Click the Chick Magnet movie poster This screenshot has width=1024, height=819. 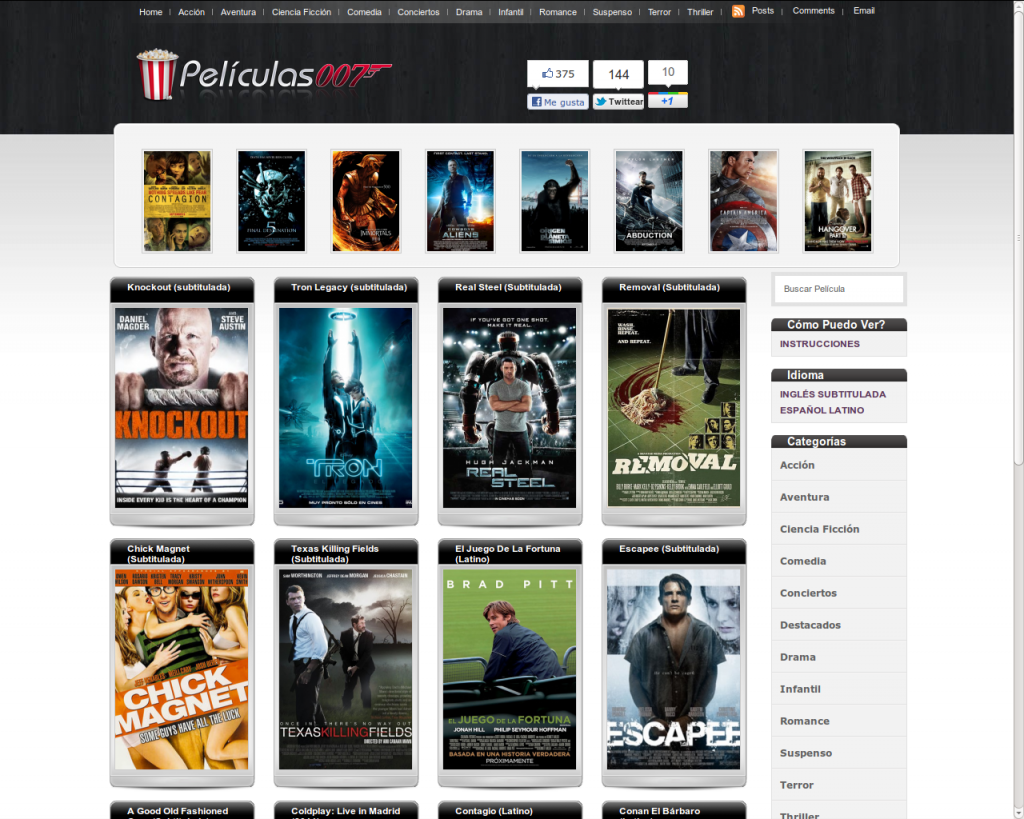(182, 669)
